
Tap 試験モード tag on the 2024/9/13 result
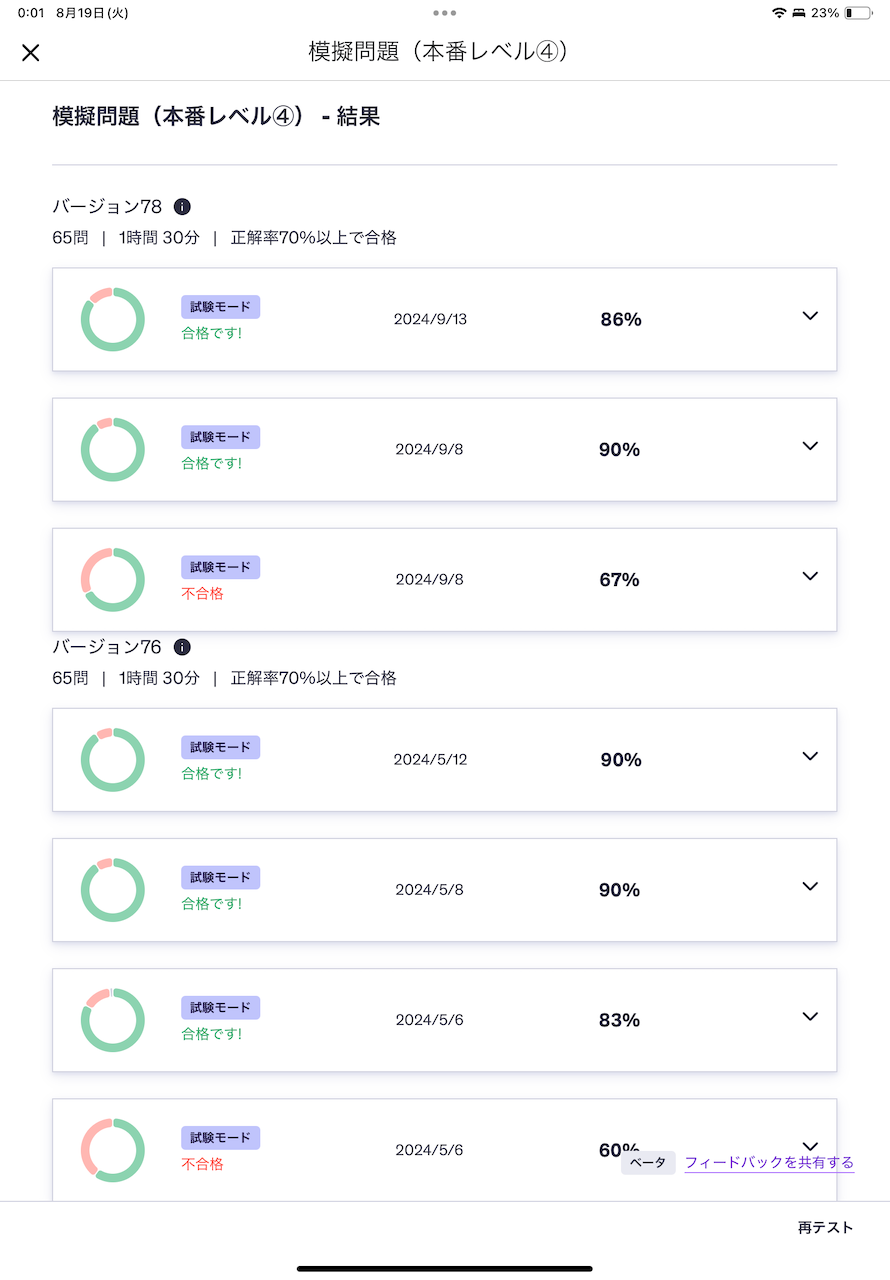tap(220, 307)
